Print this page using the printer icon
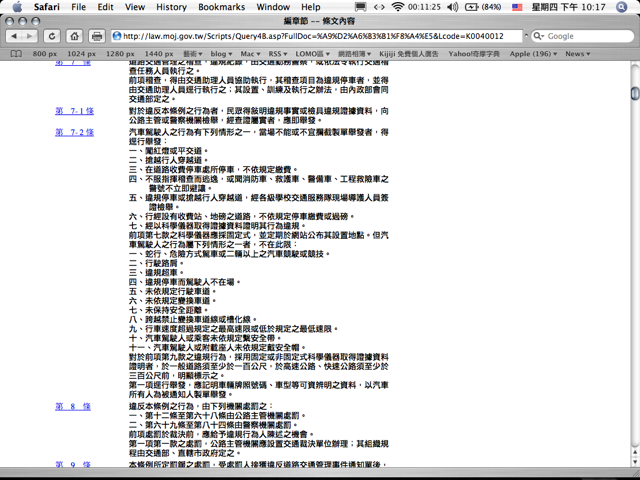The width and height of the screenshot is (640, 480). coord(97,36)
